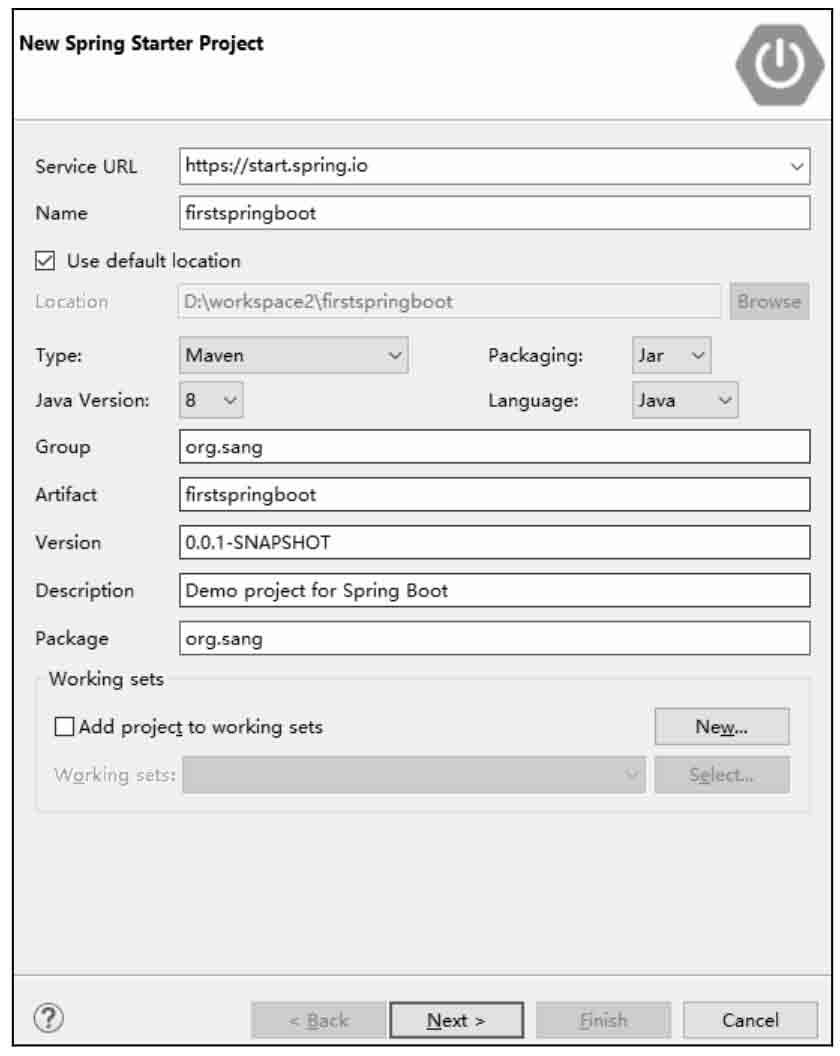
Task: Click the Version text field
Action: tap(494, 542)
